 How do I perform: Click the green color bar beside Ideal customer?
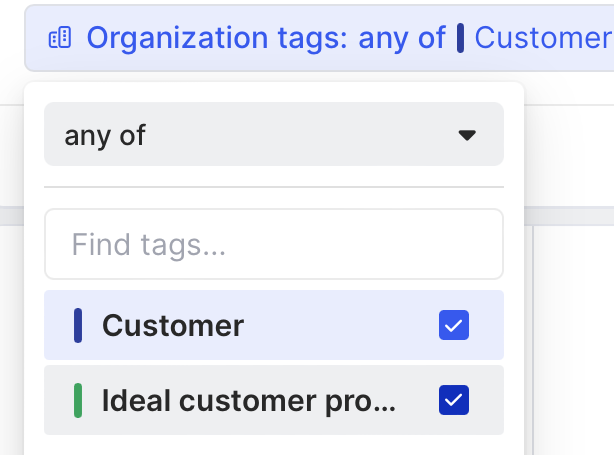tap(78, 400)
